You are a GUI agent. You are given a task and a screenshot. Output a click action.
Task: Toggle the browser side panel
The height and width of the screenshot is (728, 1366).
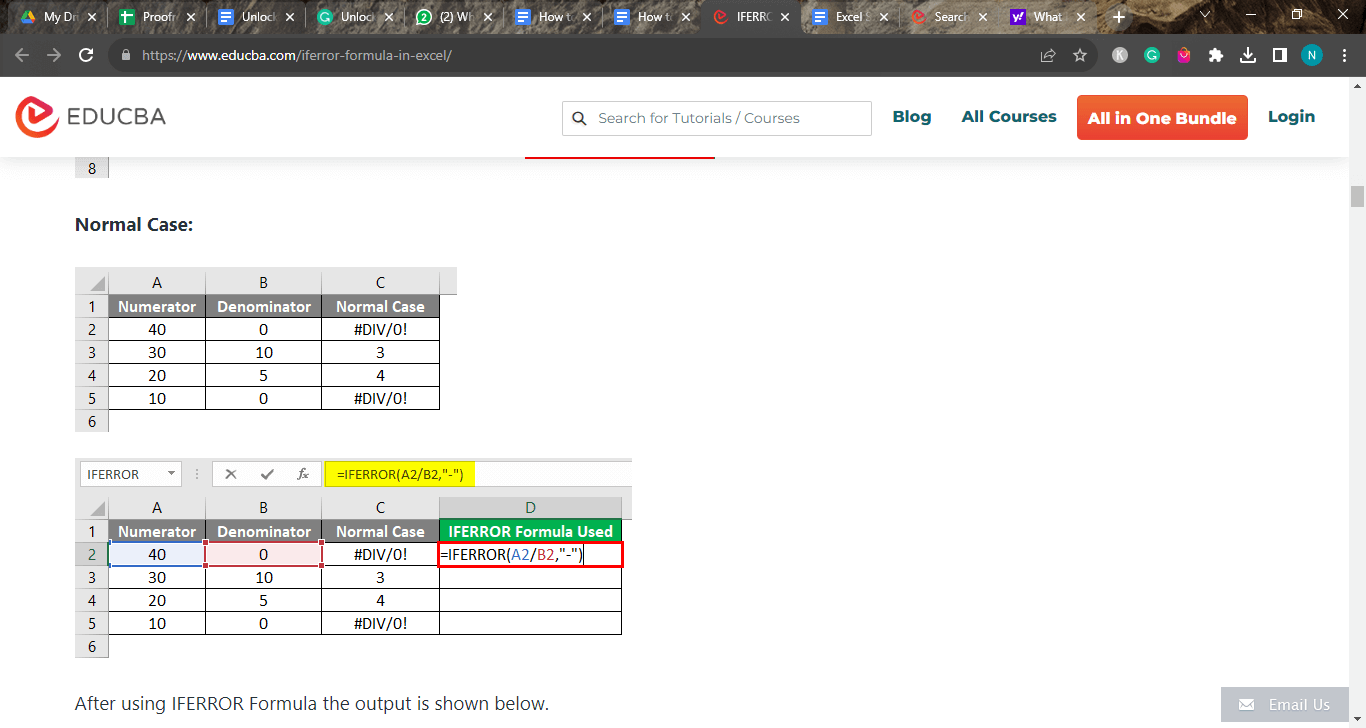click(x=1280, y=55)
